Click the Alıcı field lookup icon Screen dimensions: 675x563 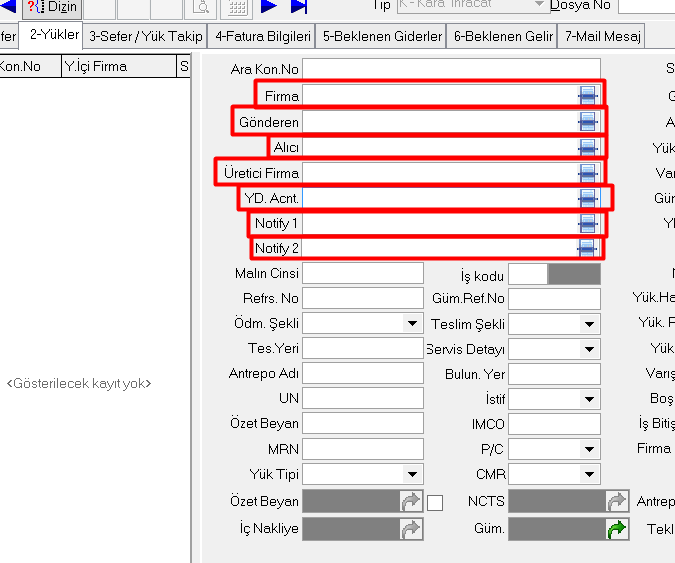(x=588, y=147)
